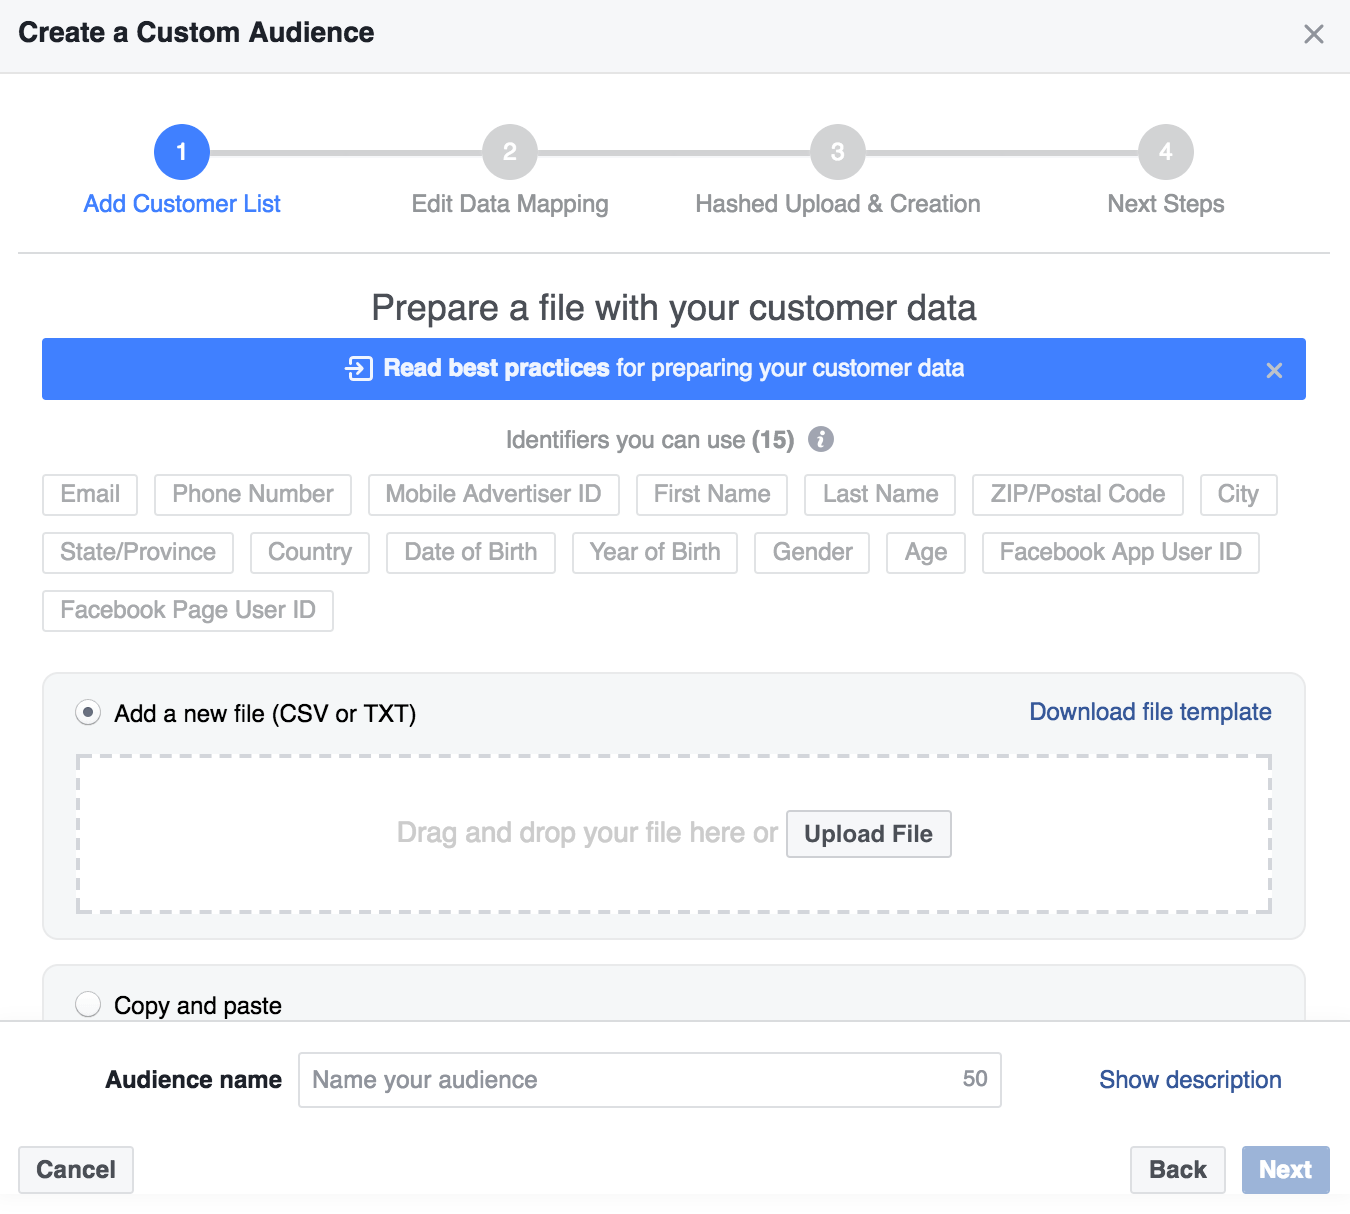This screenshot has width=1350, height=1214.
Task: Click step 4 circle in the progress bar
Action: point(1166,152)
